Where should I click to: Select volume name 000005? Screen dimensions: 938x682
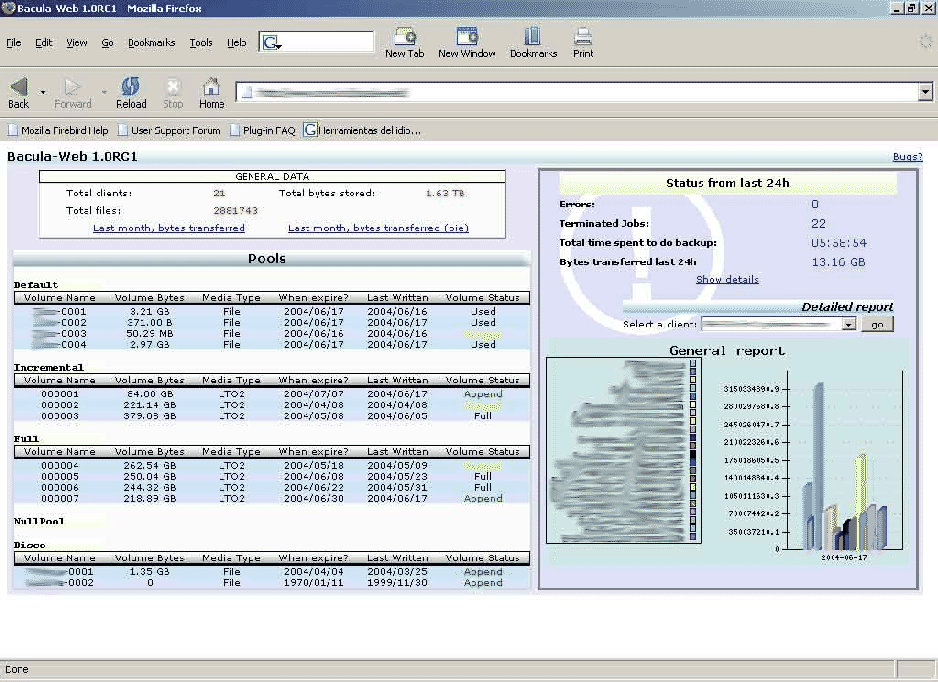click(x=60, y=477)
